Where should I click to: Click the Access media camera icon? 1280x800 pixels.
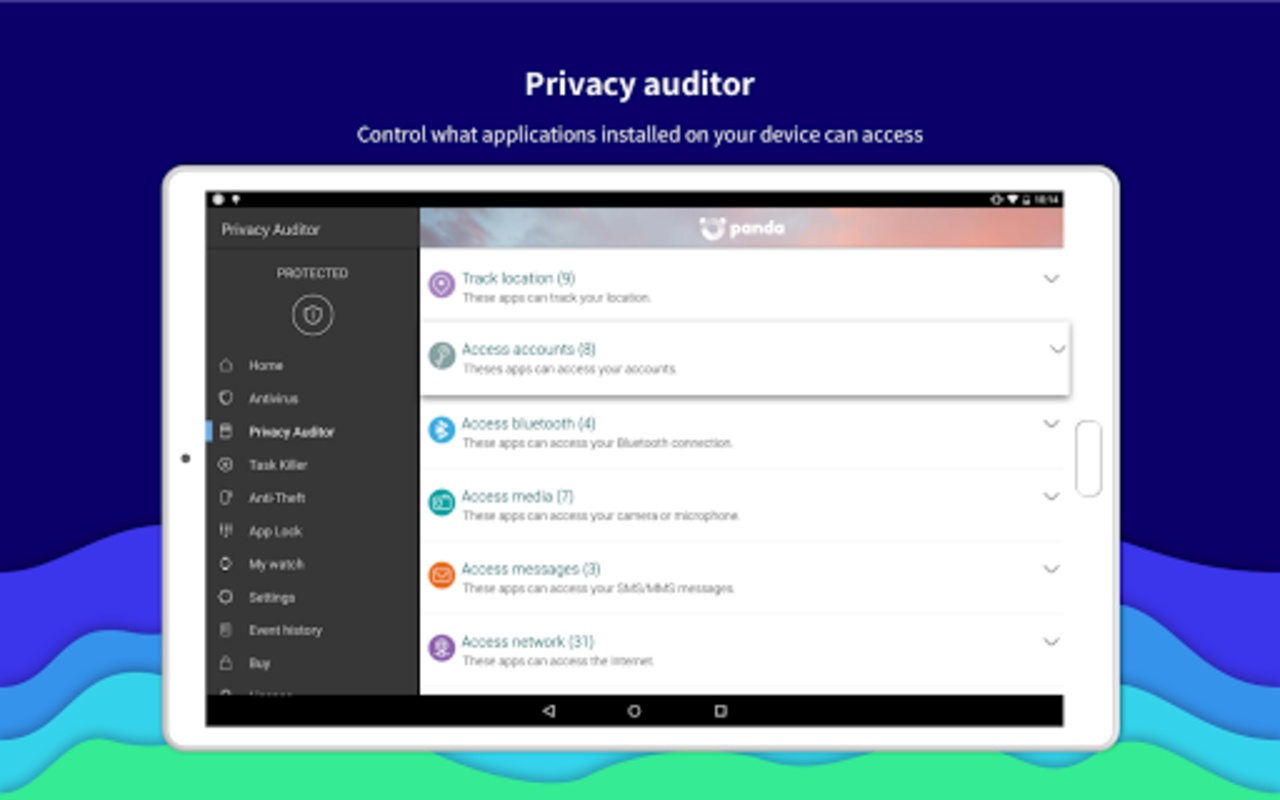coord(441,503)
